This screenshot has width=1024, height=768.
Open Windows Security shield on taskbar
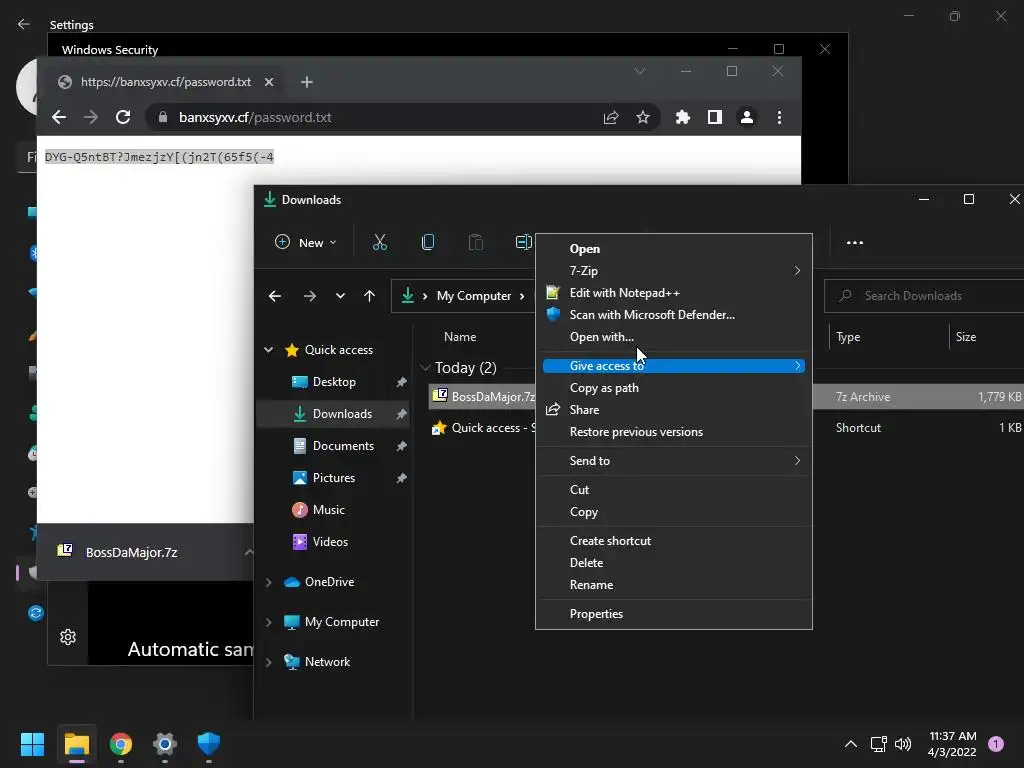208,744
